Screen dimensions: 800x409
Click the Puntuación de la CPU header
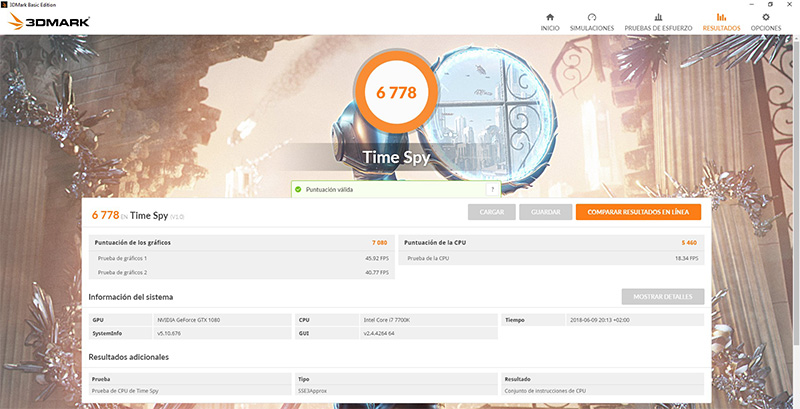435,243
